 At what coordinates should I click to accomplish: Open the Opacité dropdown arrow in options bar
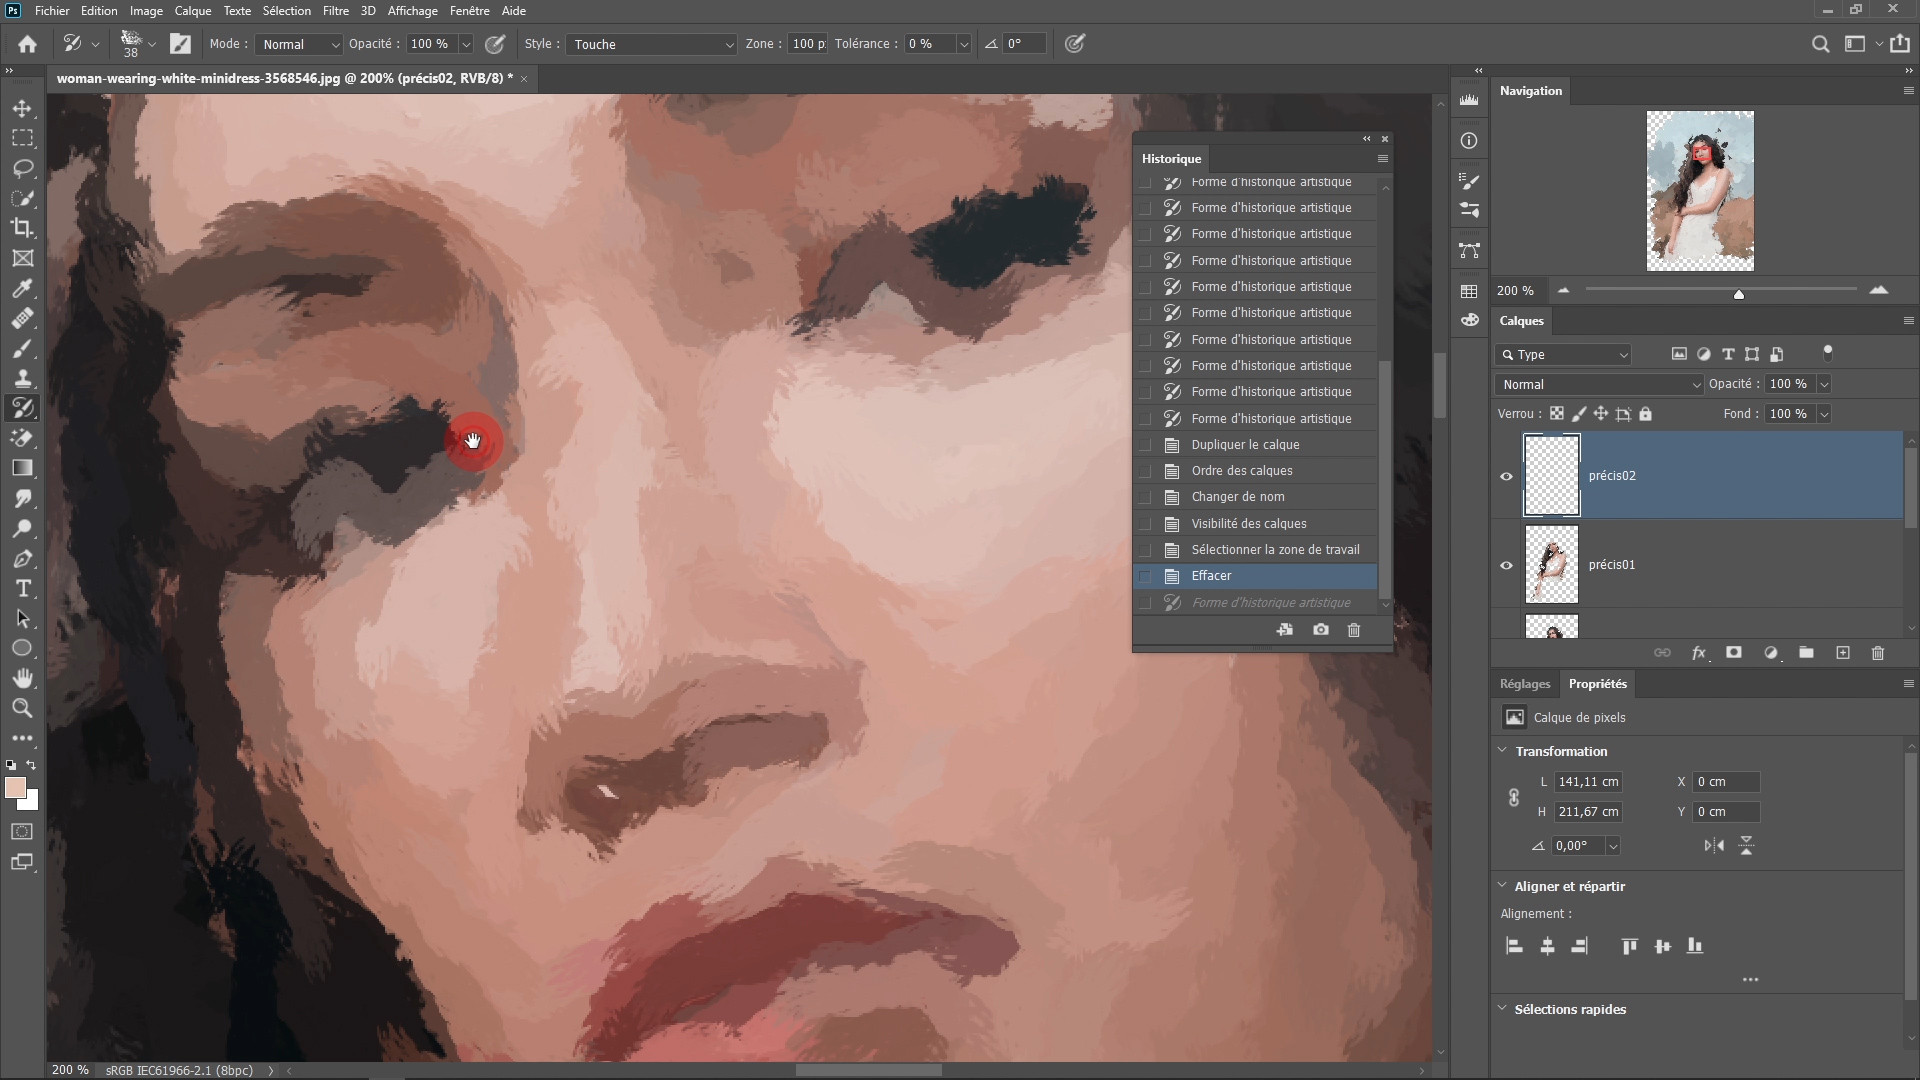465,44
